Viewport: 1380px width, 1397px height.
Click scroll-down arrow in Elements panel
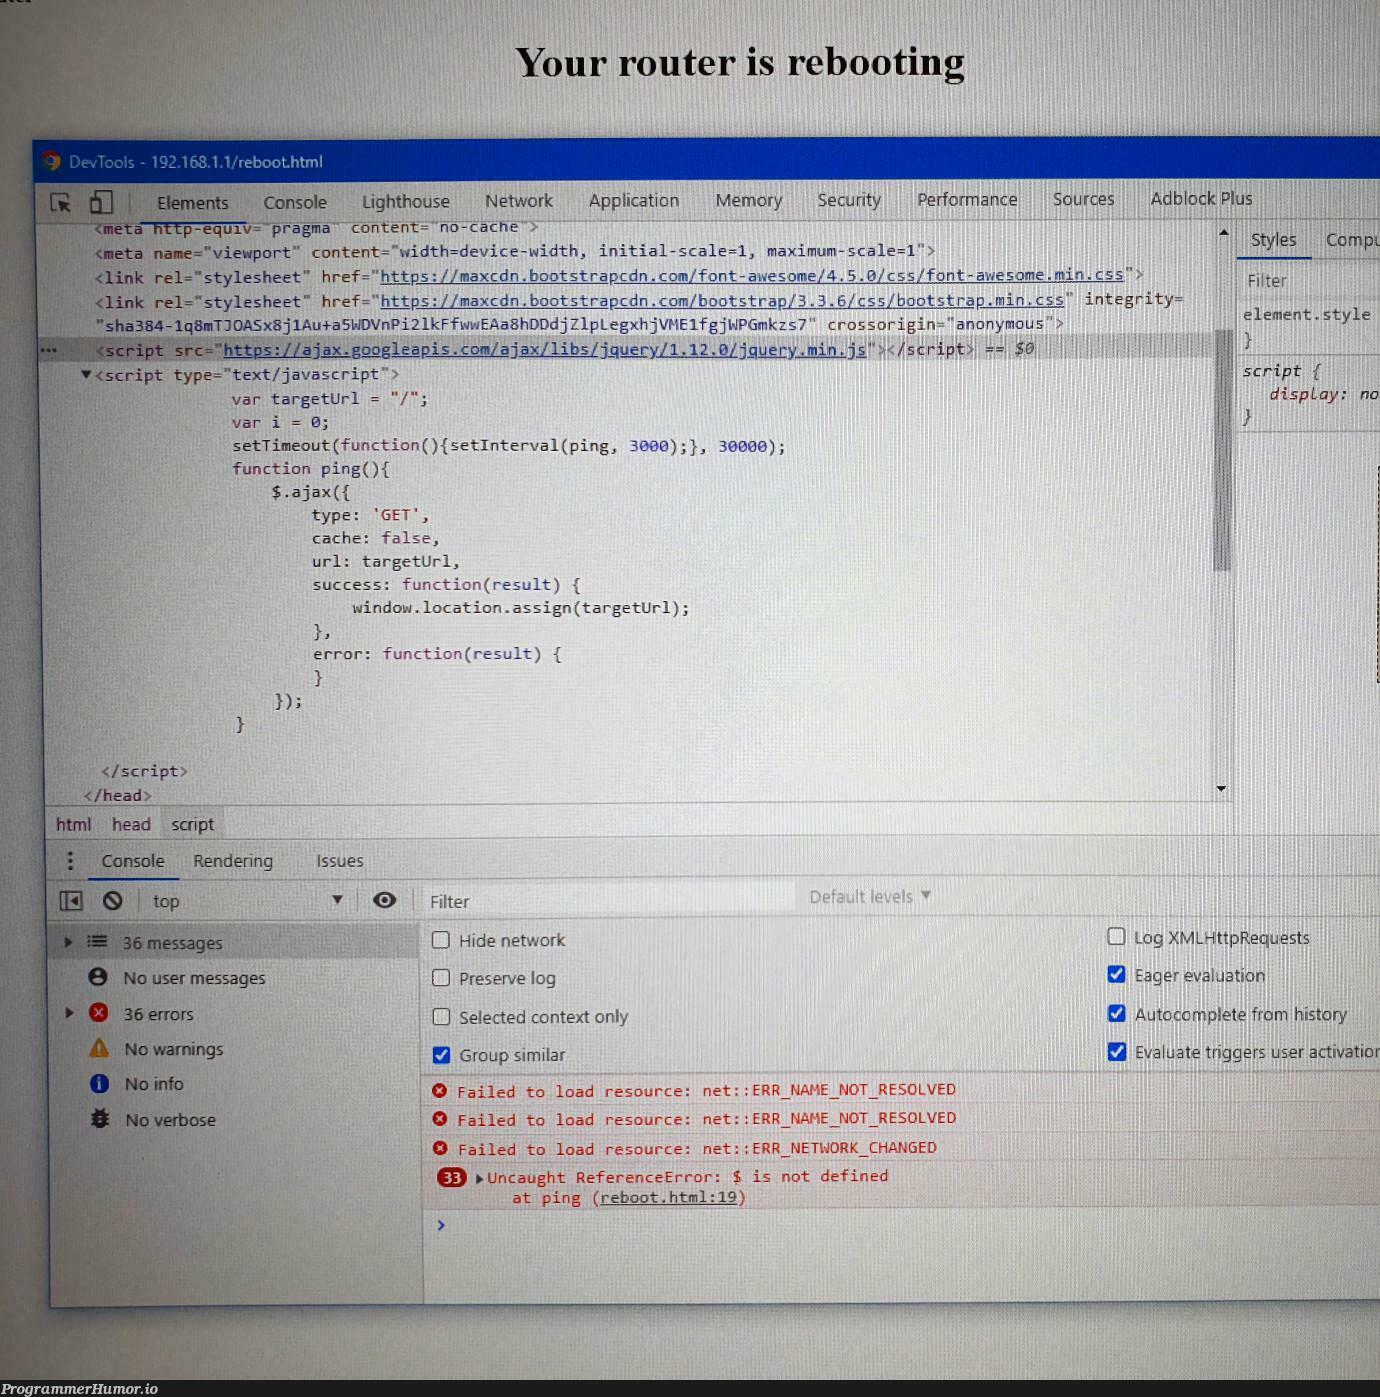pos(1221,789)
